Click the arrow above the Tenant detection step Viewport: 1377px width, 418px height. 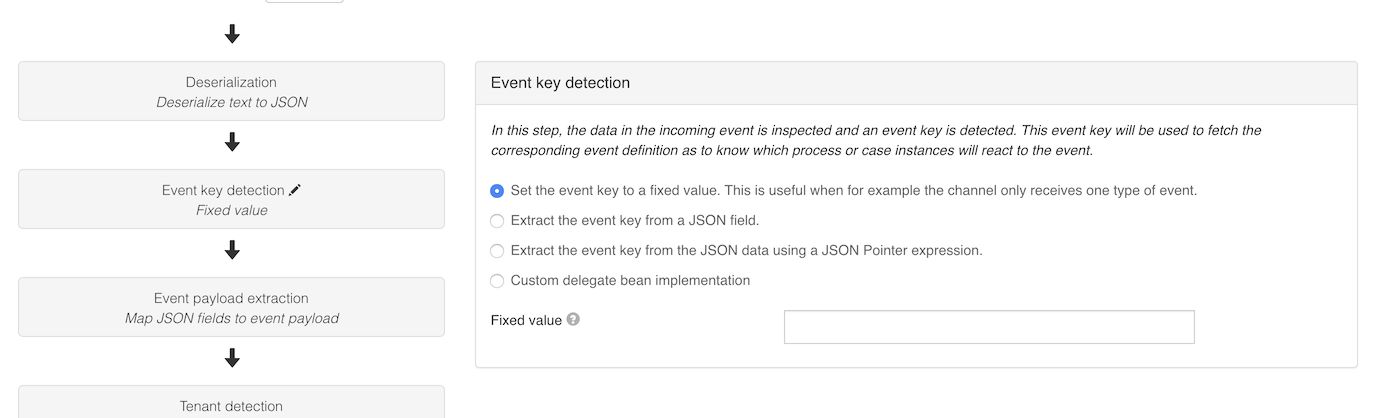click(x=232, y=358)
